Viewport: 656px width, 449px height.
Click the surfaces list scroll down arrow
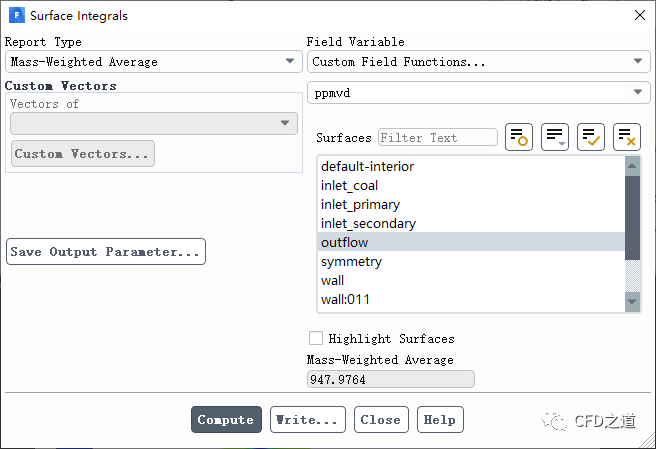(632, 301)
